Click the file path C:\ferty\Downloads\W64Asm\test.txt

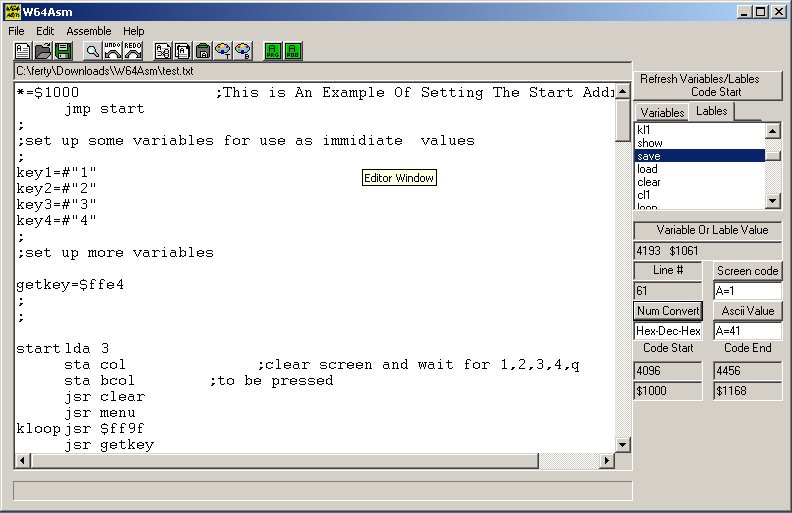pyautogui.click(x=105, y=71)
